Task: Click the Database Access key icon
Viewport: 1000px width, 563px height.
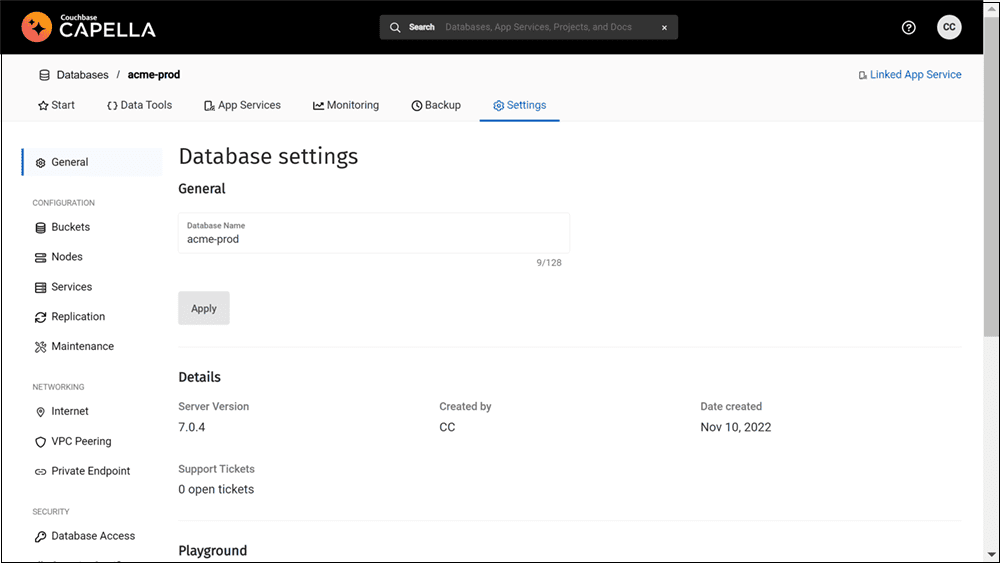Action: (x=41, y=536)
